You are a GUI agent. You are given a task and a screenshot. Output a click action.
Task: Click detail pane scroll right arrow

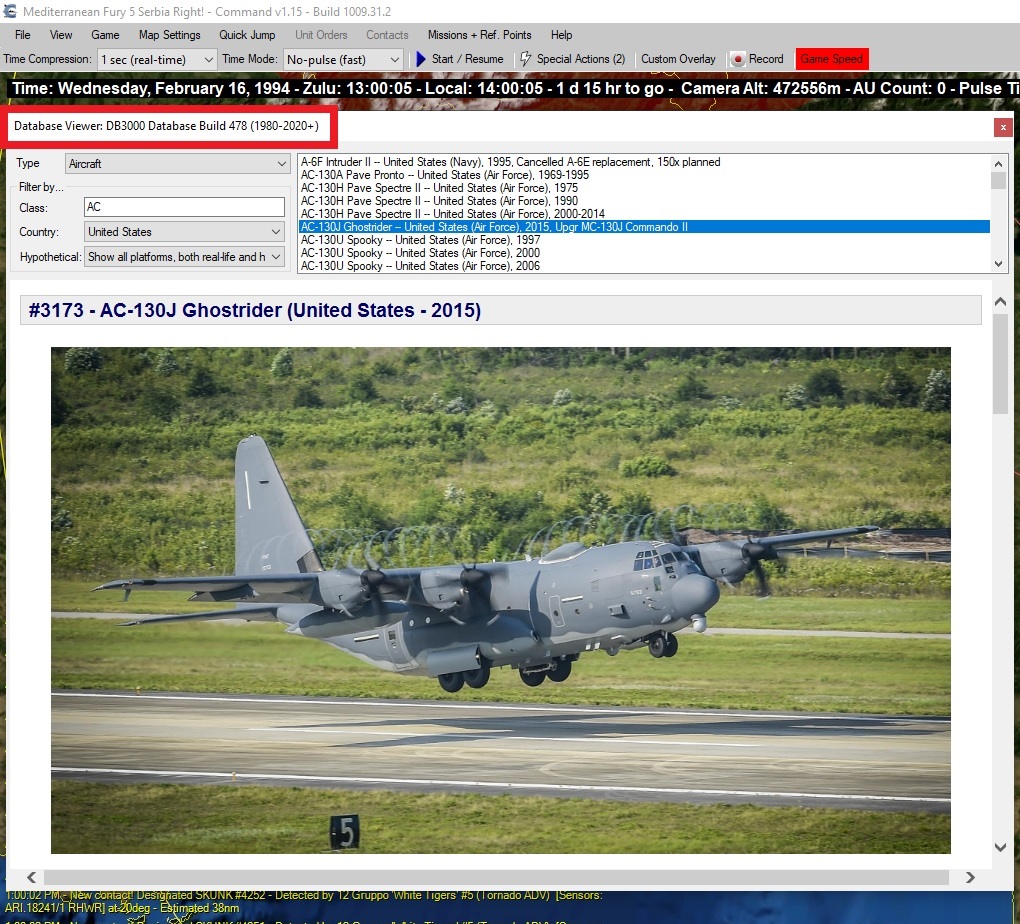tap(970, 877)
